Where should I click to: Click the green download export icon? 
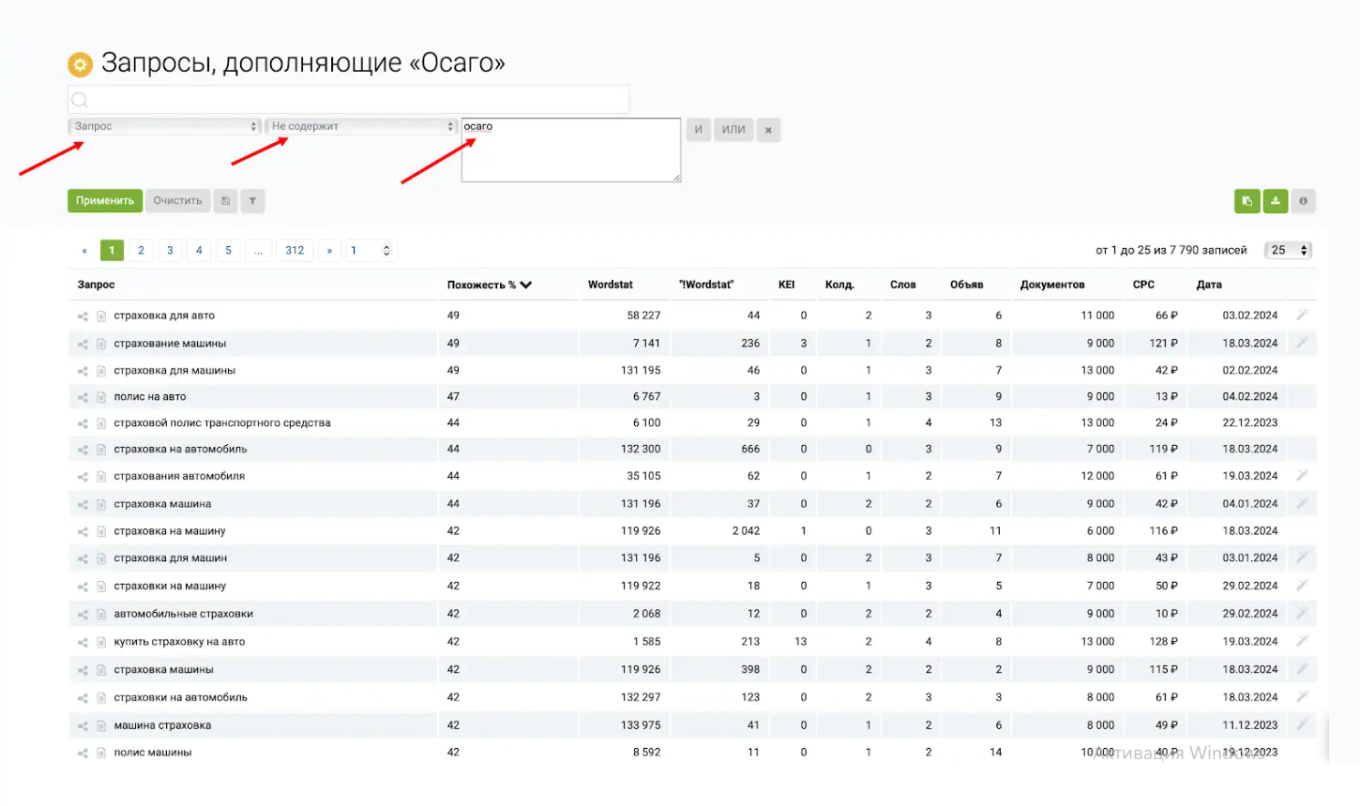[1275, 201]
